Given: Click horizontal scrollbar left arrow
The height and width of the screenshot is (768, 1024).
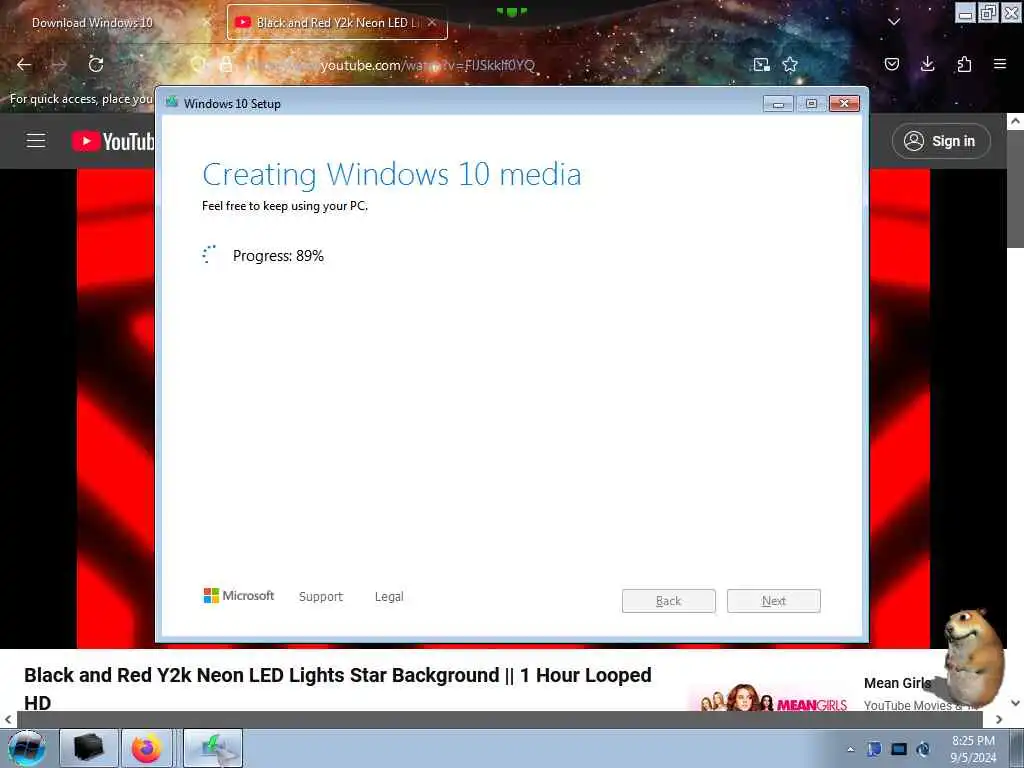Looking at the screenshot, I should point(8,719).
